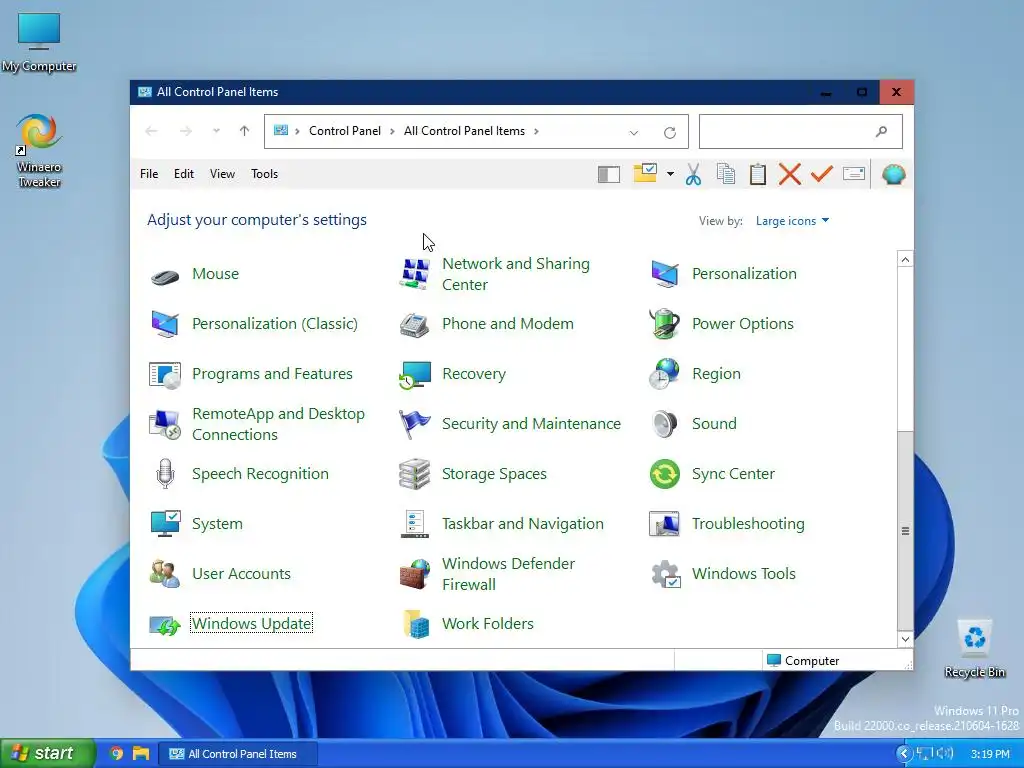Select All Control Panel Items taskbar button
Viewport: 1024px width, 768px height.
click(239, 754)
